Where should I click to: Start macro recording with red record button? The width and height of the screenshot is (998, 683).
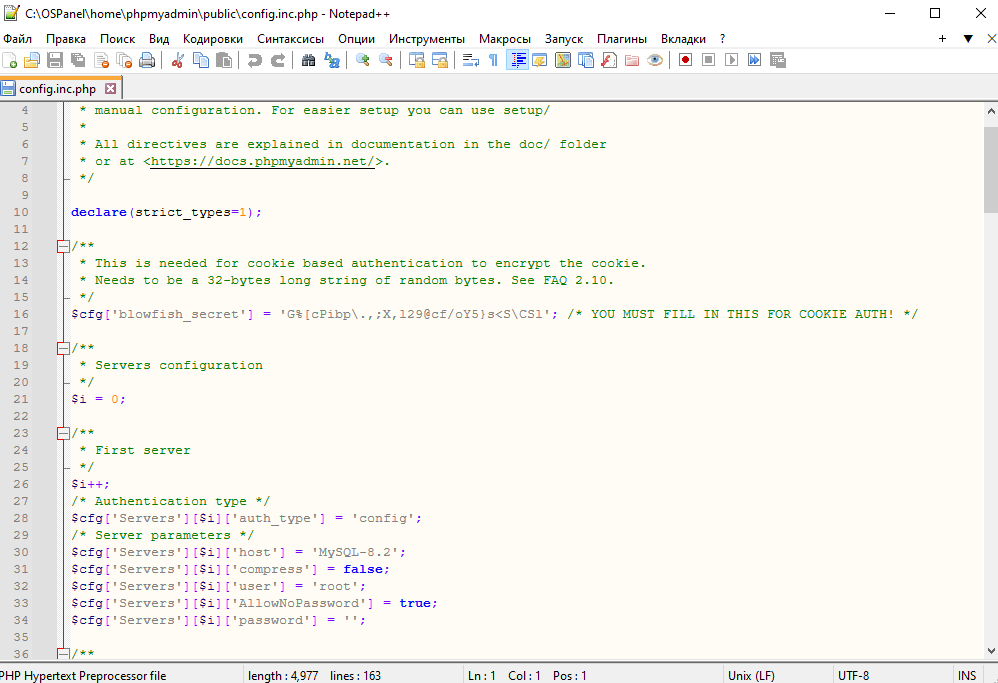click(x=685, y=60)
